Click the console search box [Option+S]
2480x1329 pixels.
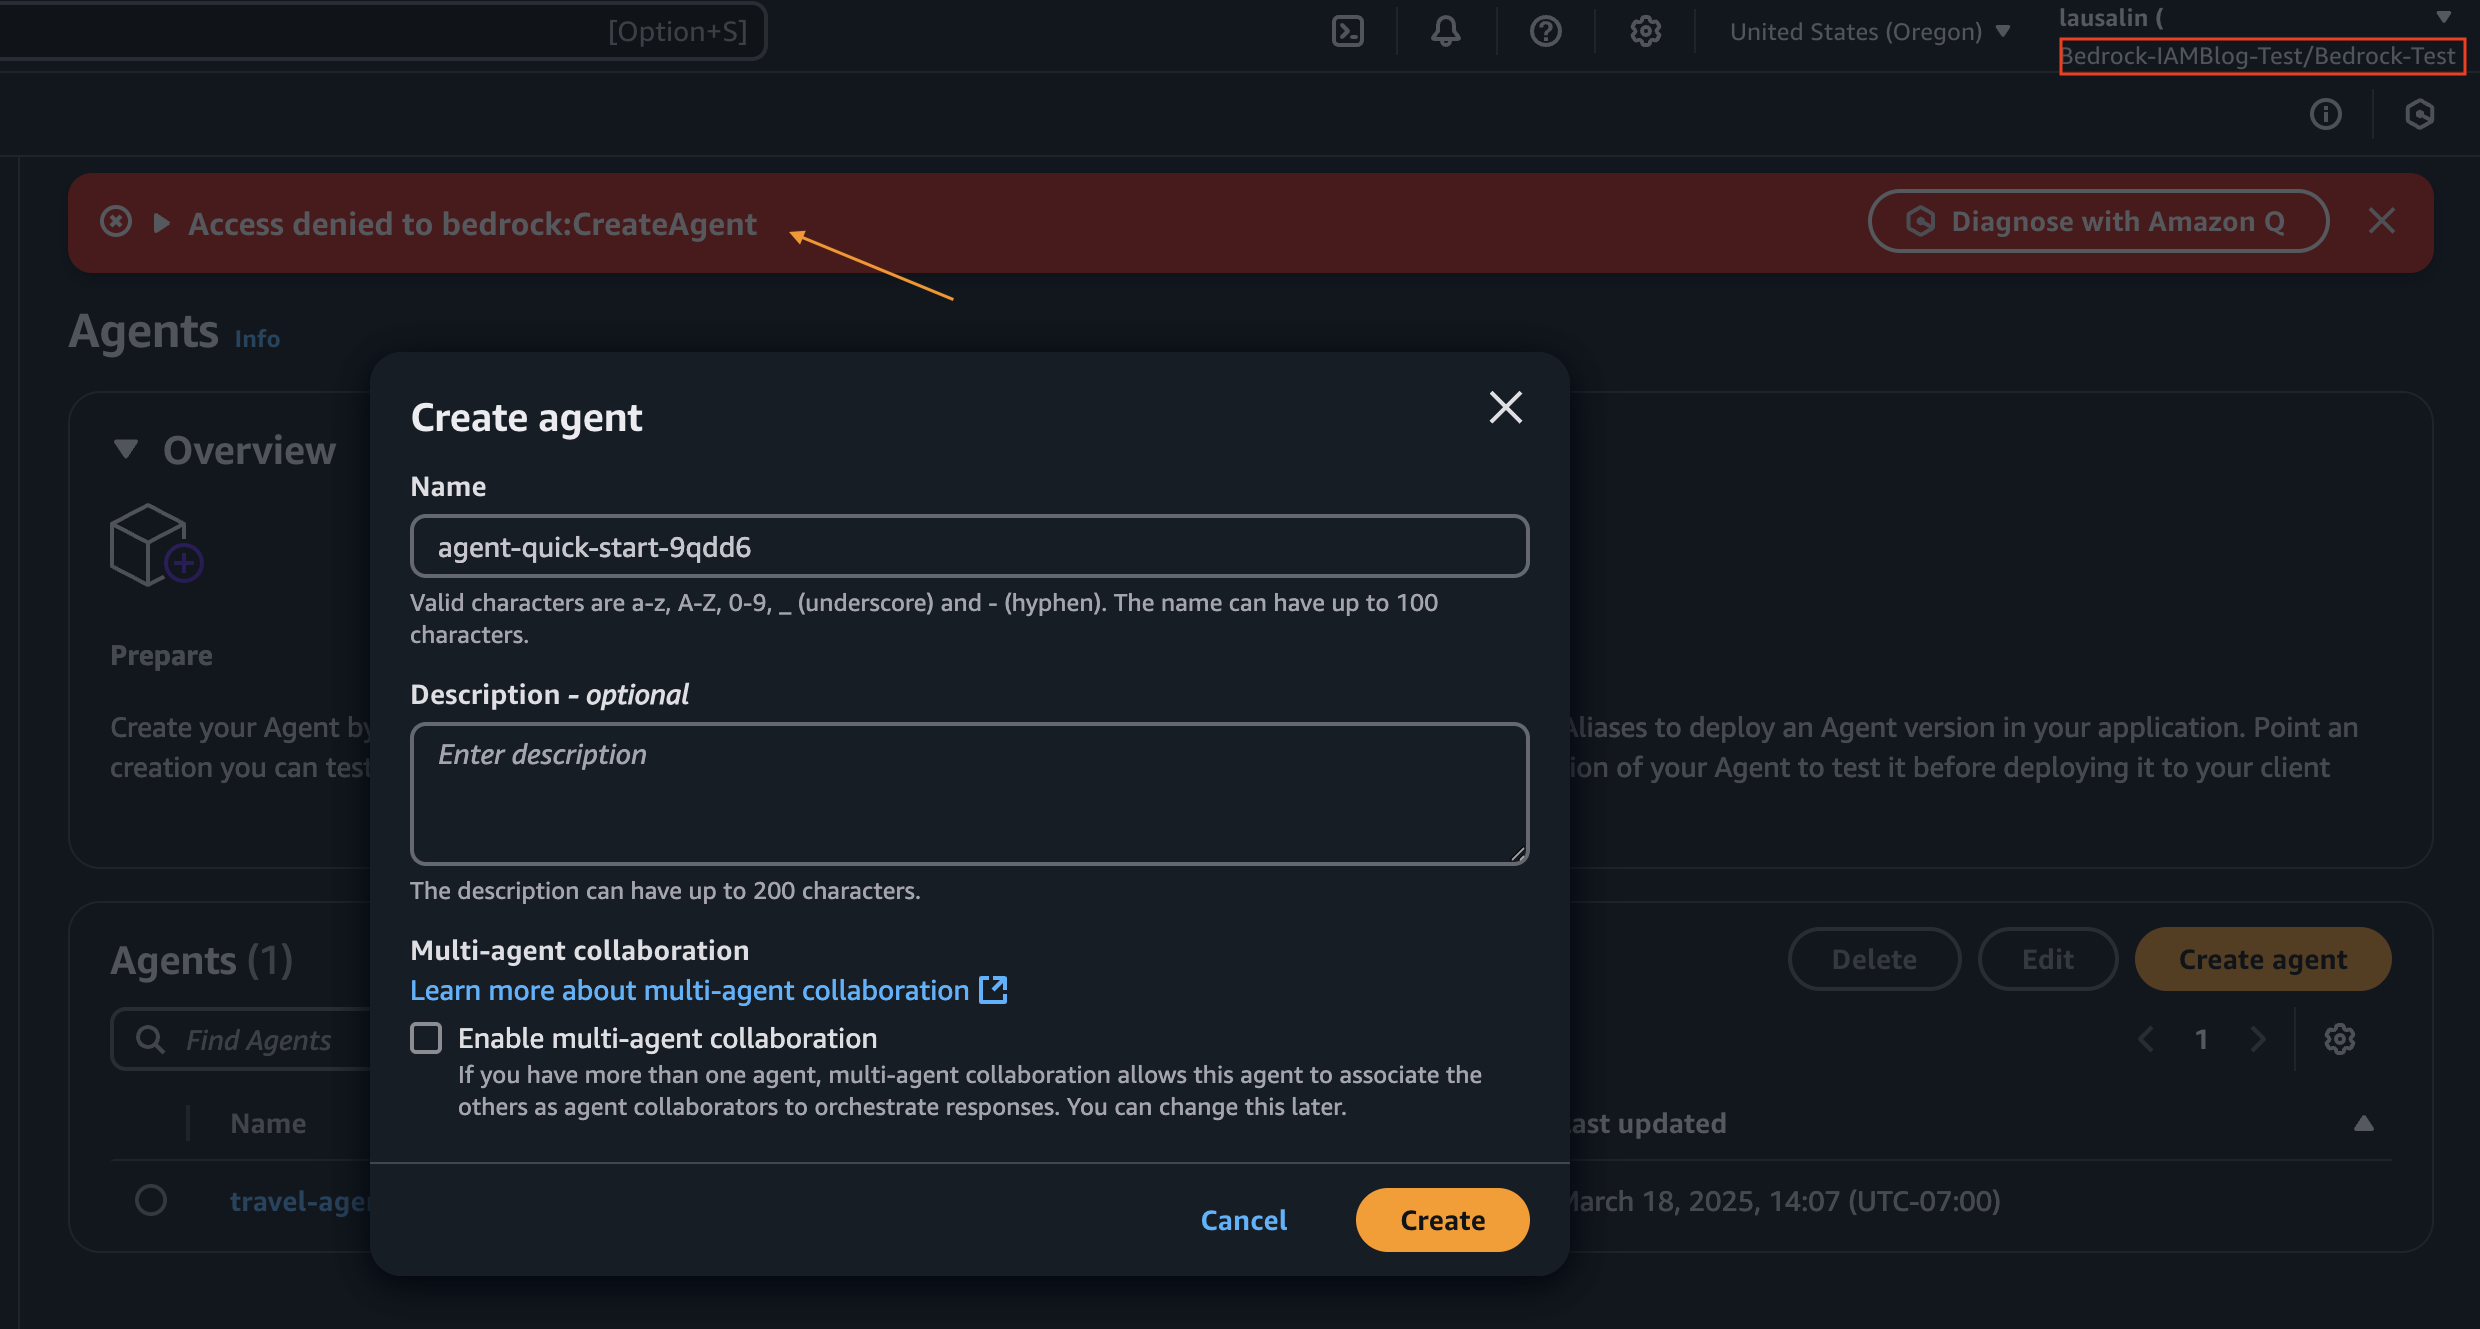click(x=382, y=32)
